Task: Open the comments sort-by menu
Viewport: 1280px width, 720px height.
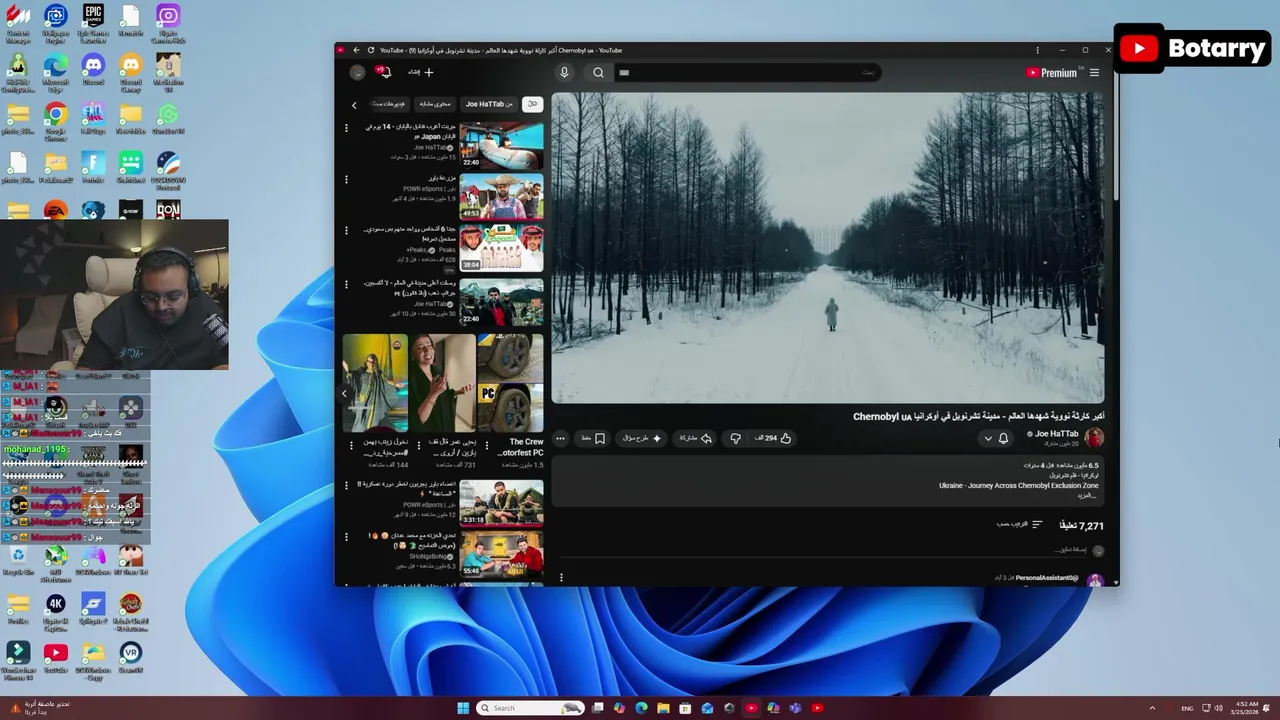Action: 1020,524
